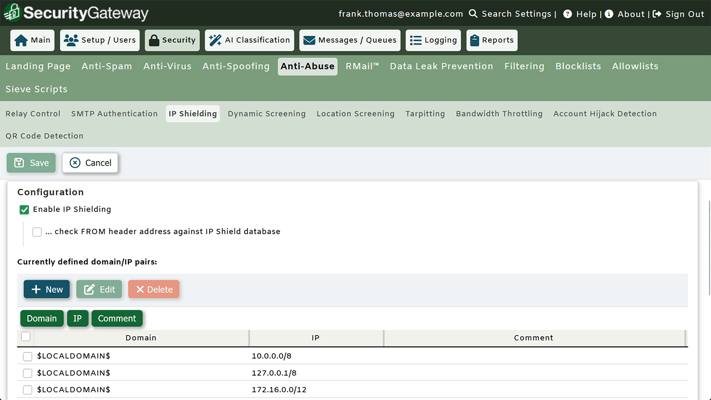Click the Save button
711x400 pixels.
coord(31,163)
